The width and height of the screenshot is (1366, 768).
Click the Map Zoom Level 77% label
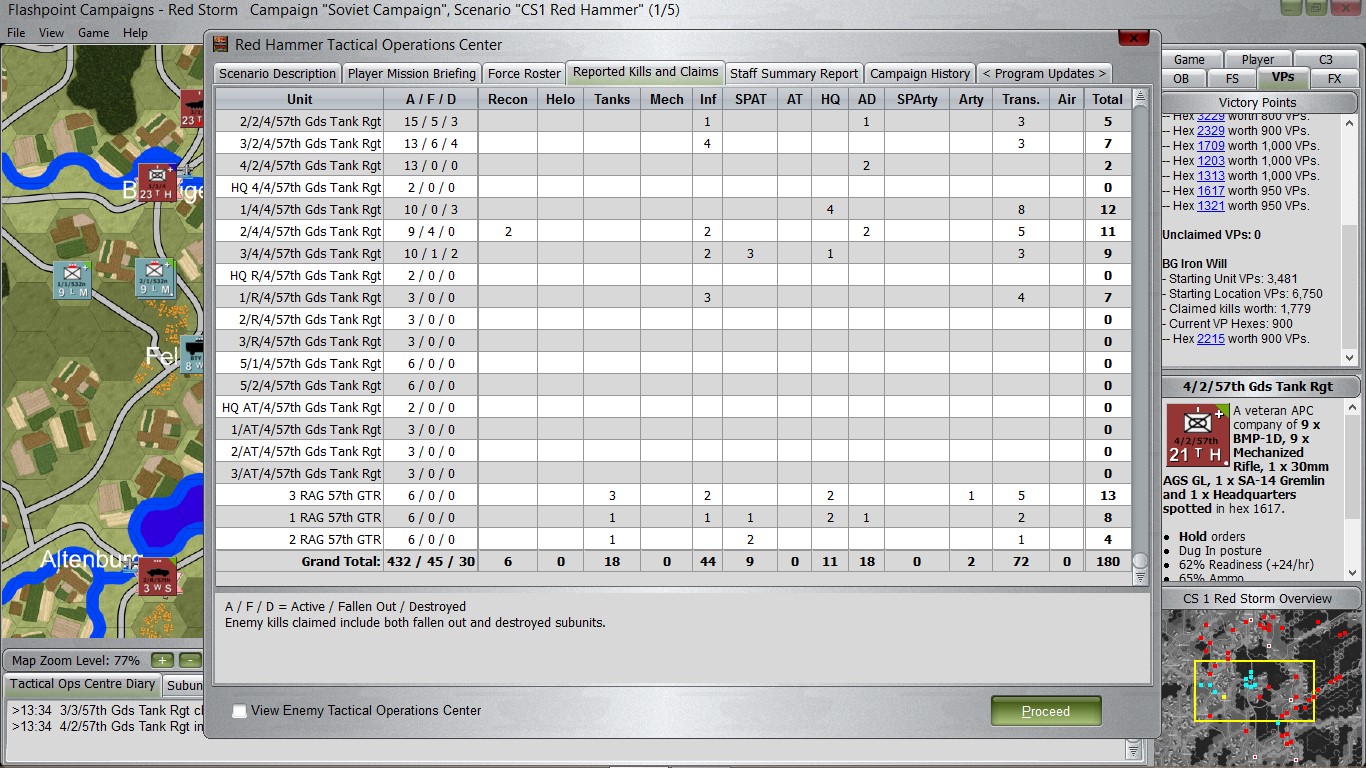pos(76,661)
